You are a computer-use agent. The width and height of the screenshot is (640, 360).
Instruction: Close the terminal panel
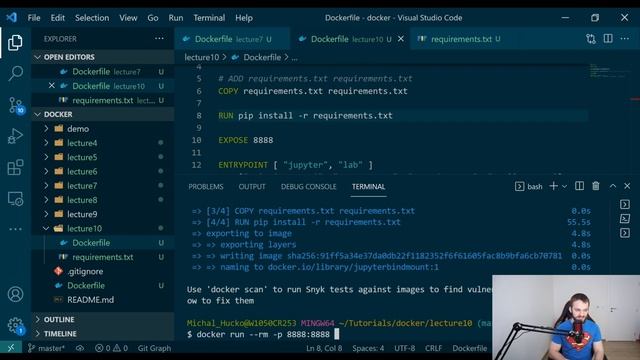click(627, 186)
